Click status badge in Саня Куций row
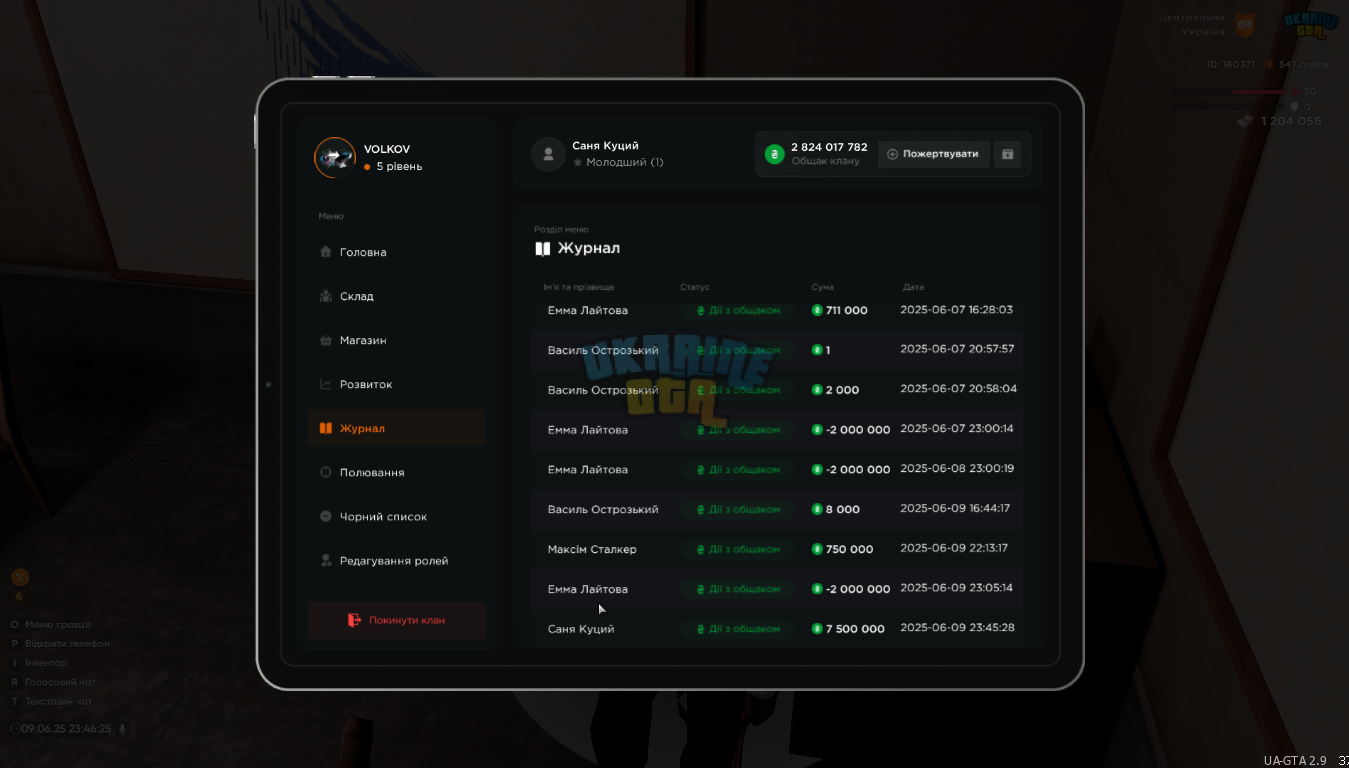 pyautogui.click(x=738, y=629)
